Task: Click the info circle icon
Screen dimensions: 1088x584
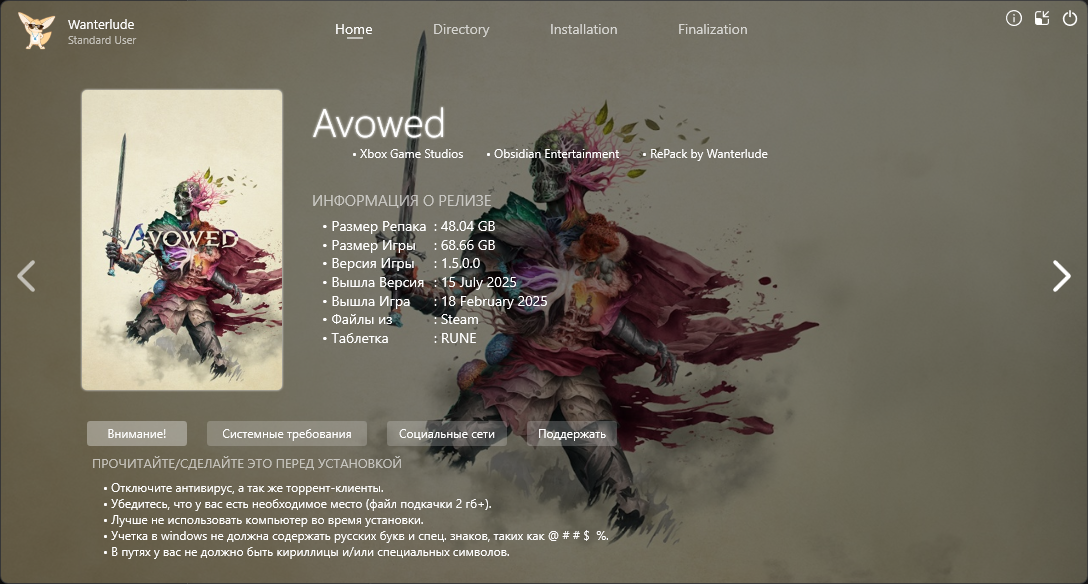Action: (1014, 19)
